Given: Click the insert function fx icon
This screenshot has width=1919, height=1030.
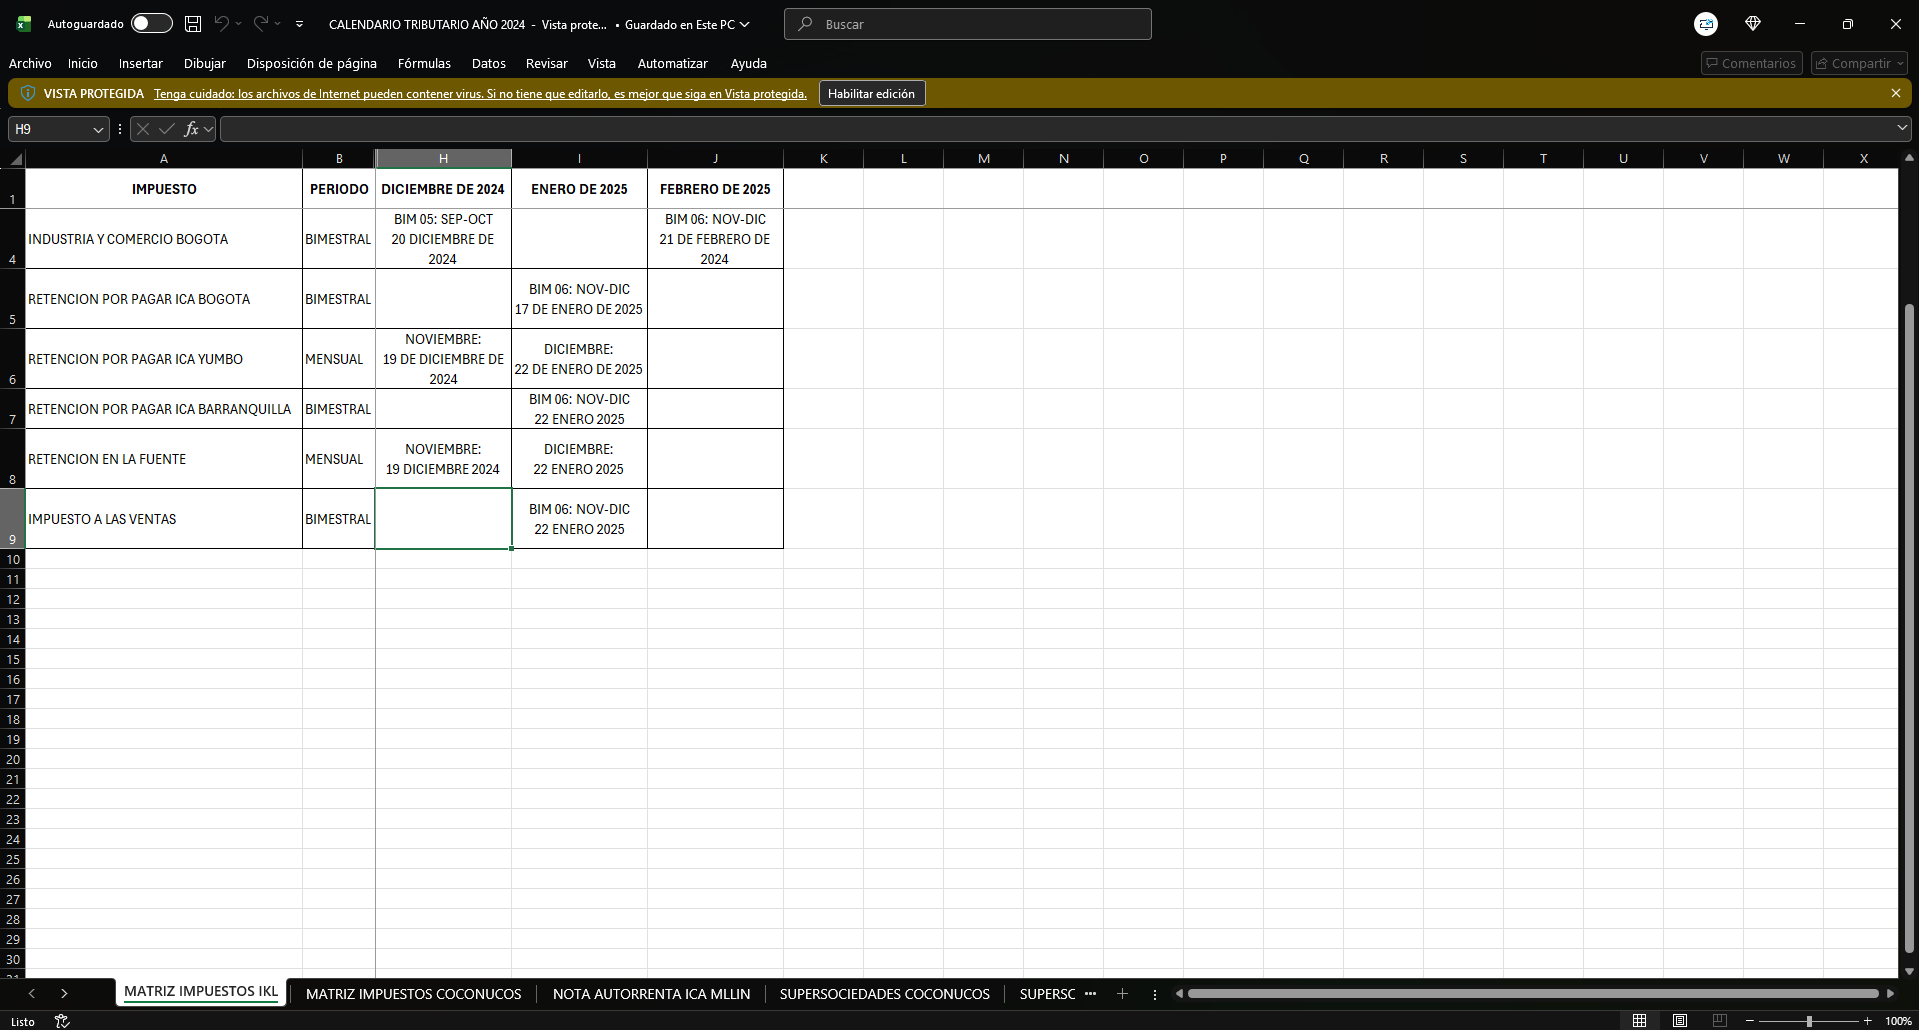Looking at the screenshot, I should click(x=191, y=129).
